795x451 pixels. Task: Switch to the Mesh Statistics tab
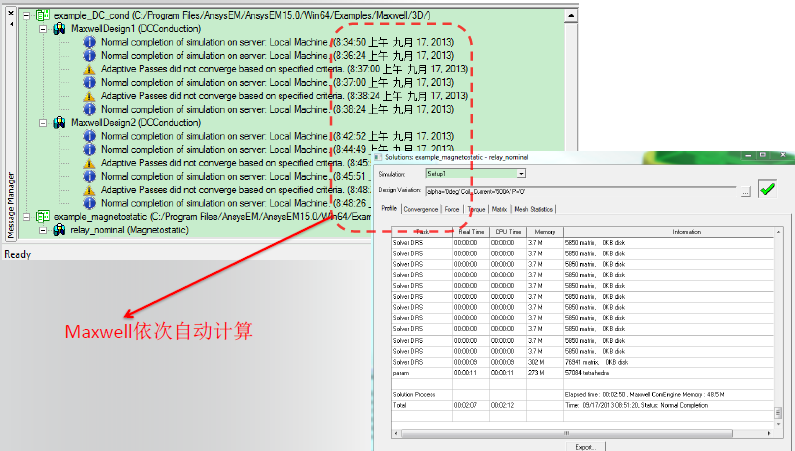(533, 209)
